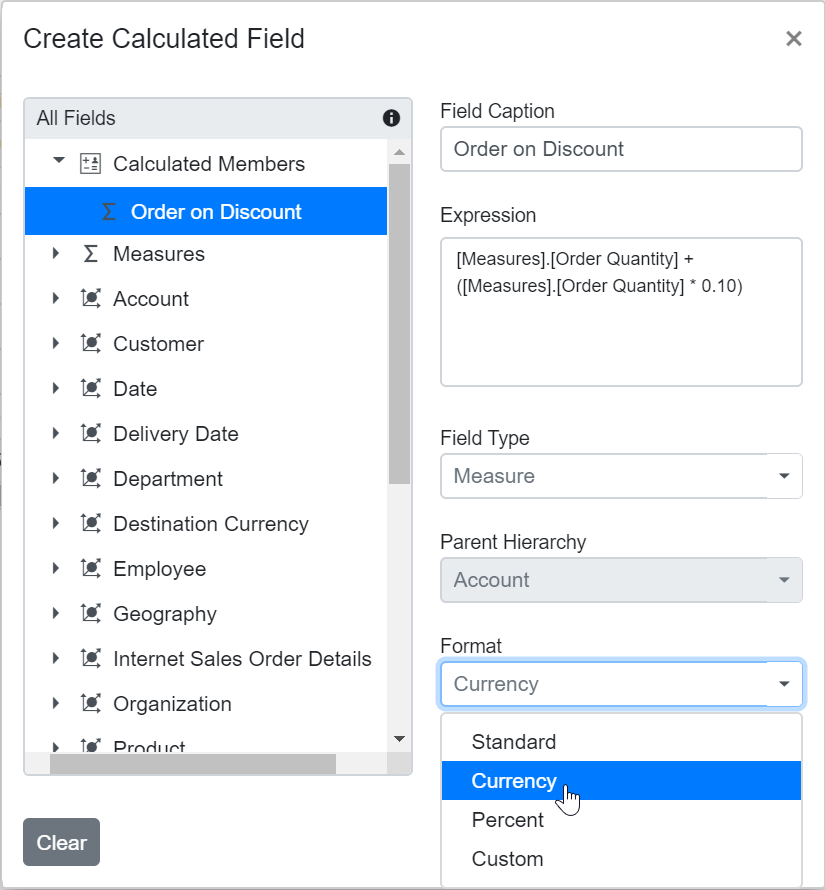Select Percent from the format list

507,820
